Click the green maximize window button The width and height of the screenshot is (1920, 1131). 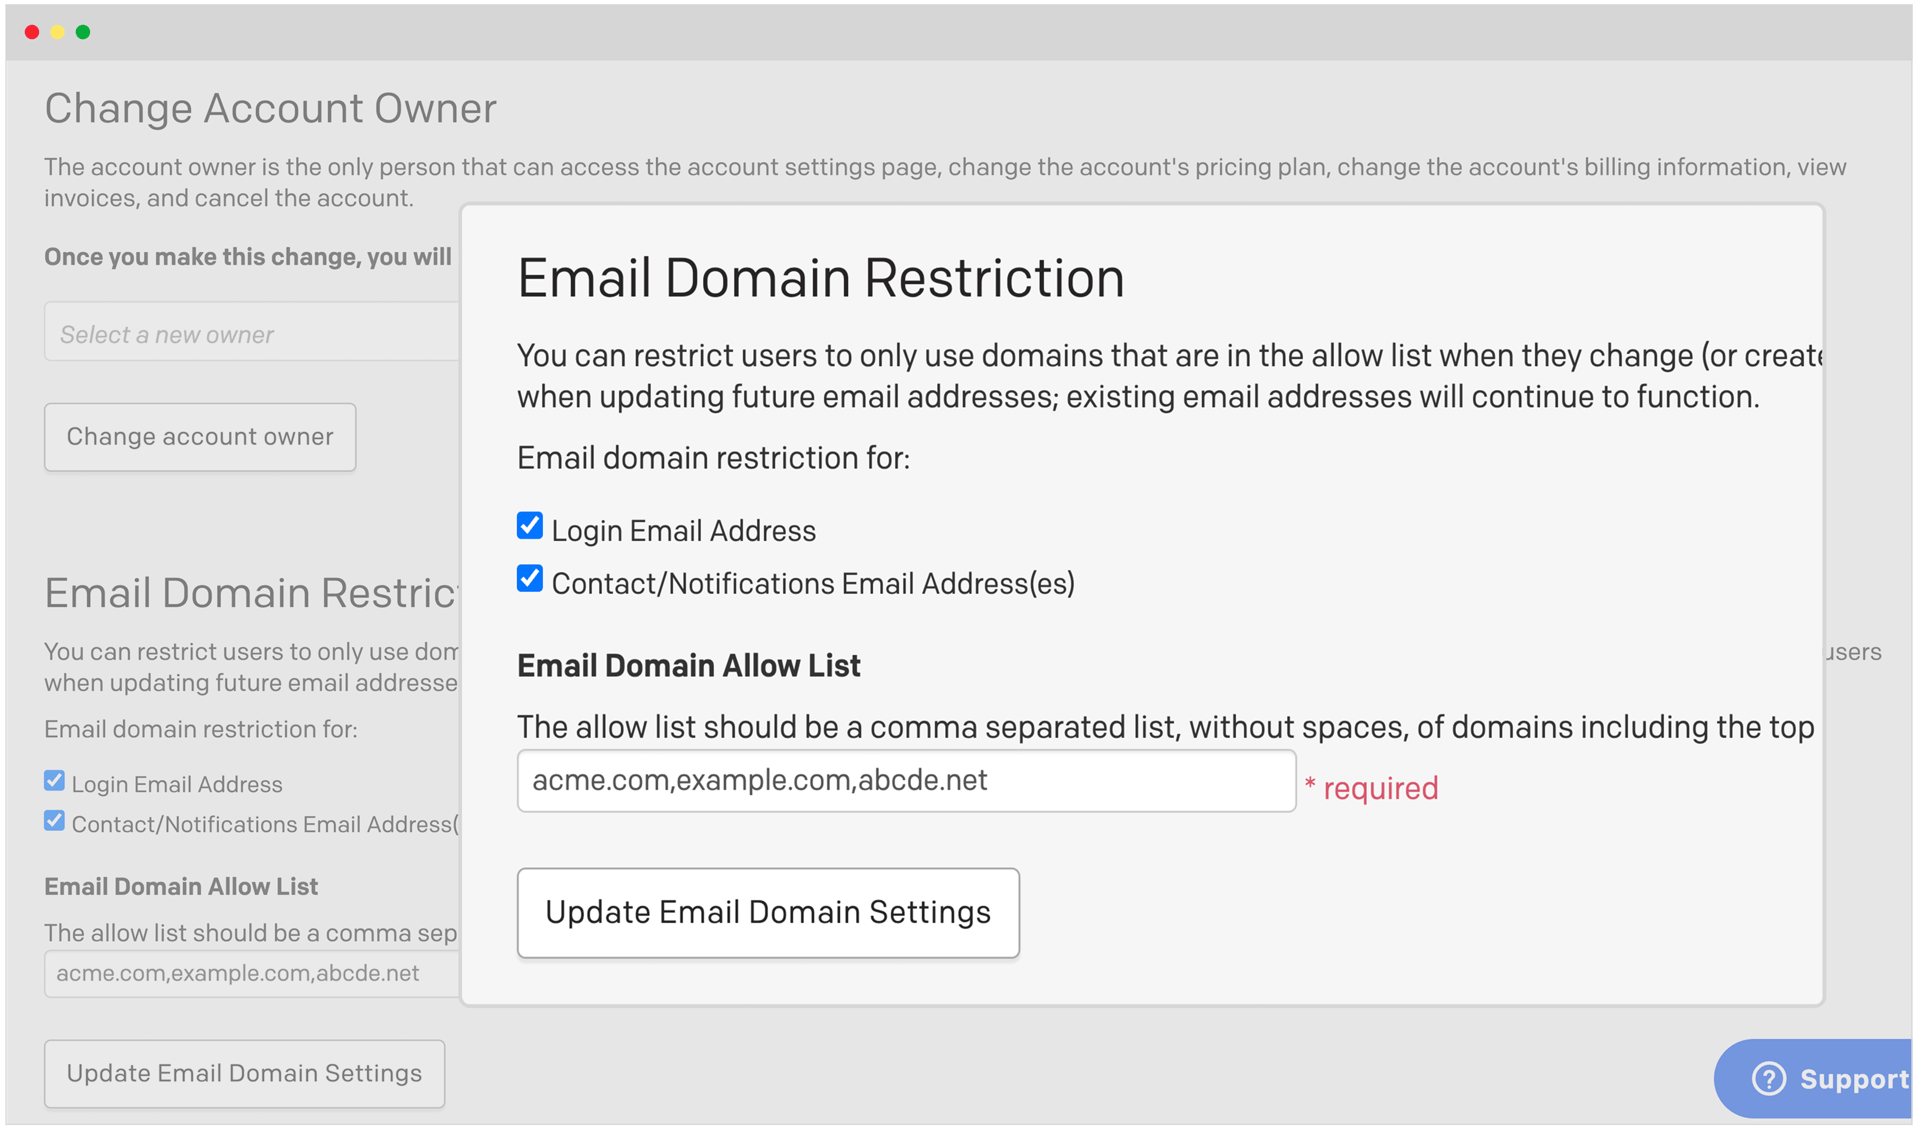click(83, 32)
